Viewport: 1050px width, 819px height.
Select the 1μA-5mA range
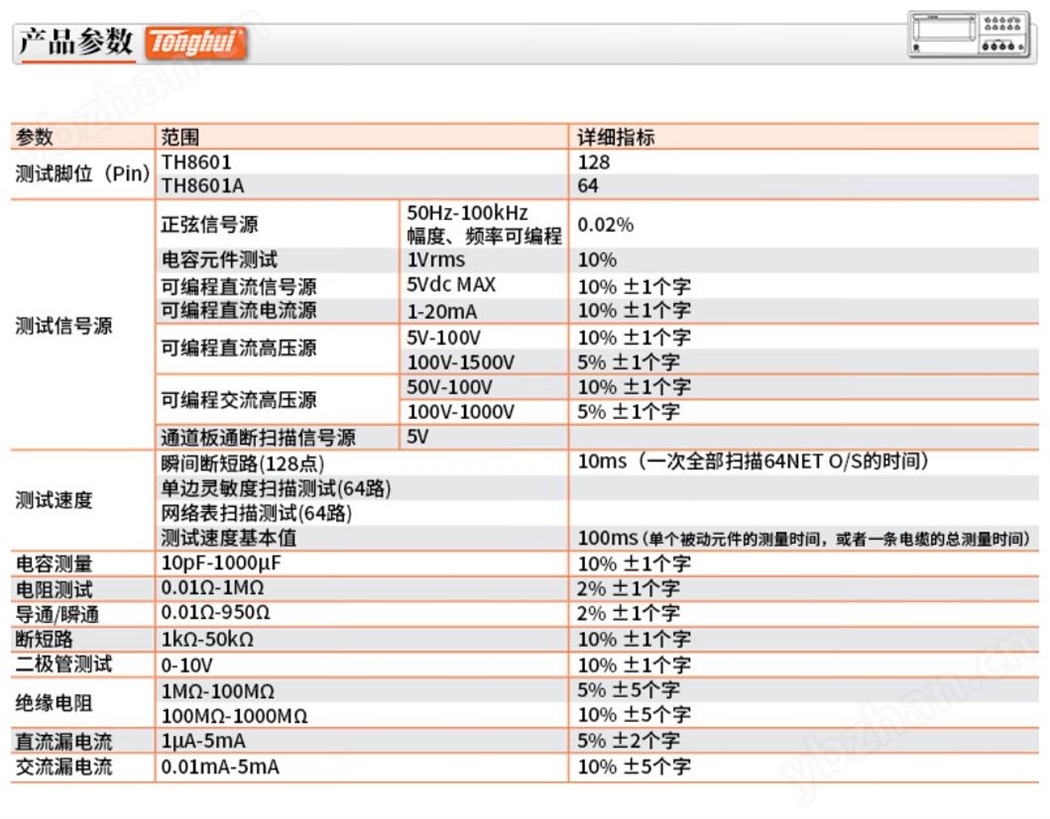point(203,741)
